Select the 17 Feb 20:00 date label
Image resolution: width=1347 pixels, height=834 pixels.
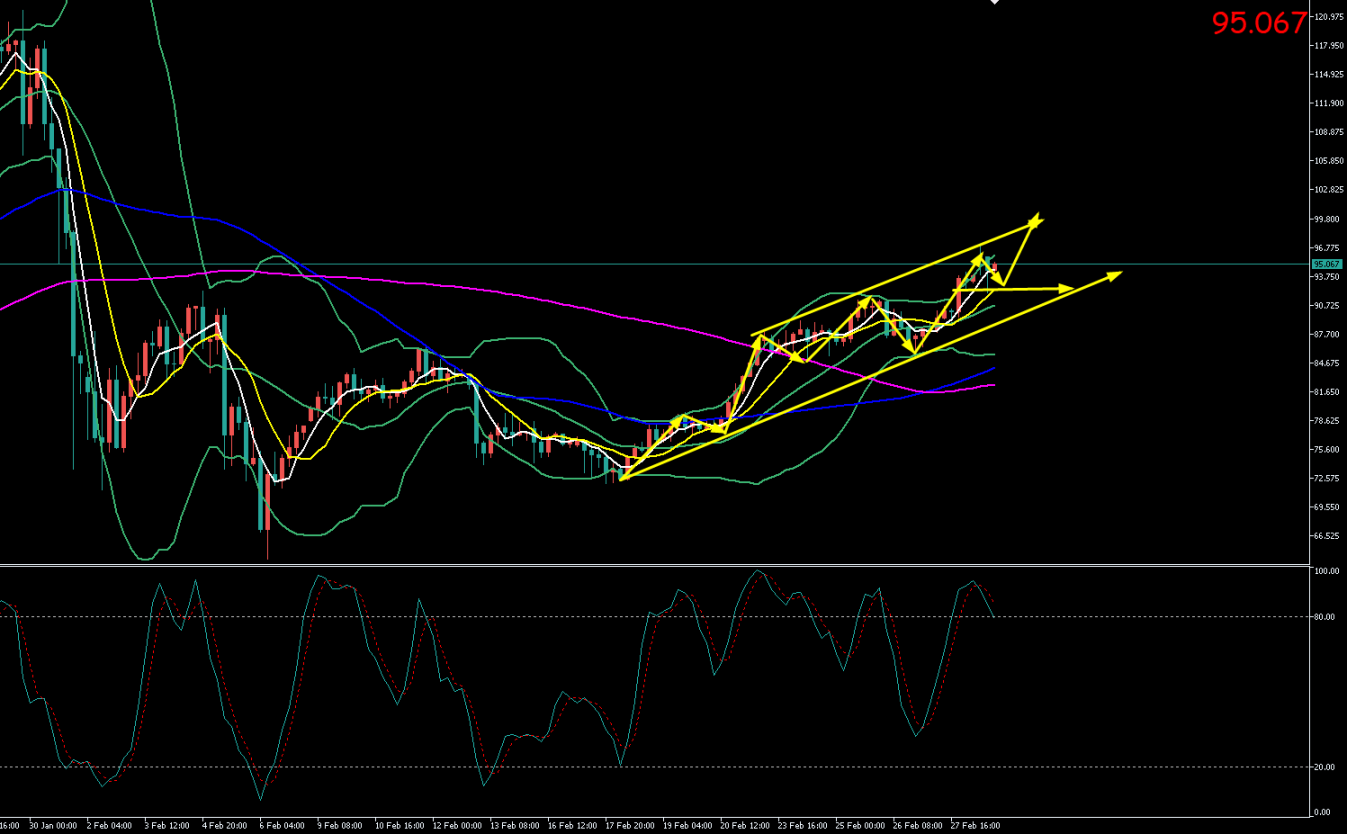[x=627, y=826]
